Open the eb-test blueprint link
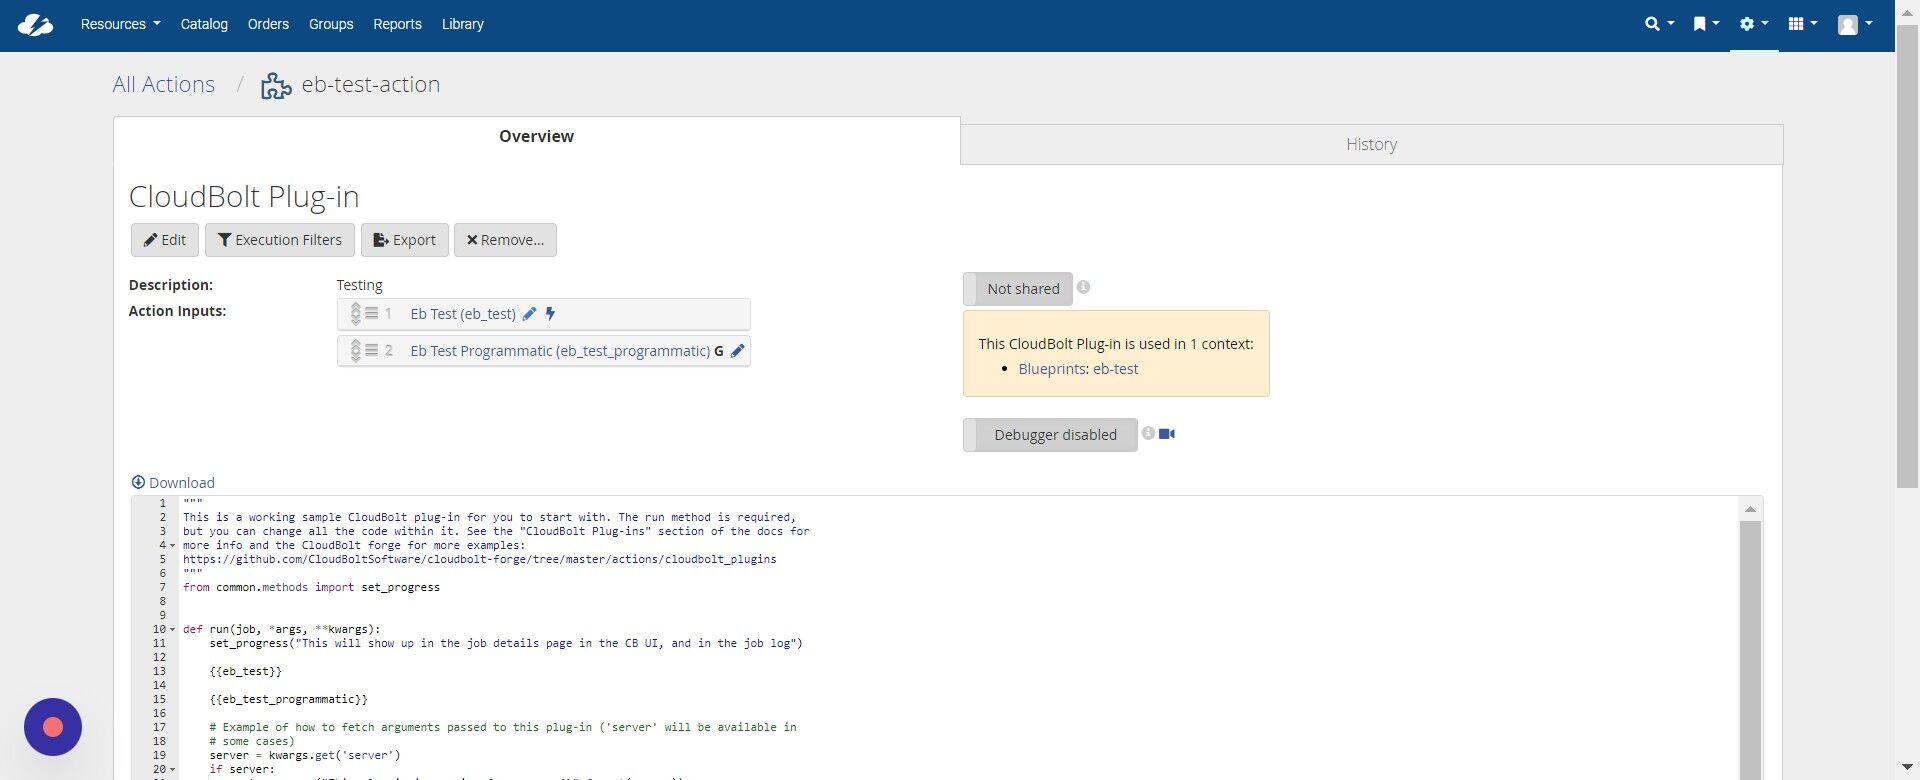 [1116, 369]
